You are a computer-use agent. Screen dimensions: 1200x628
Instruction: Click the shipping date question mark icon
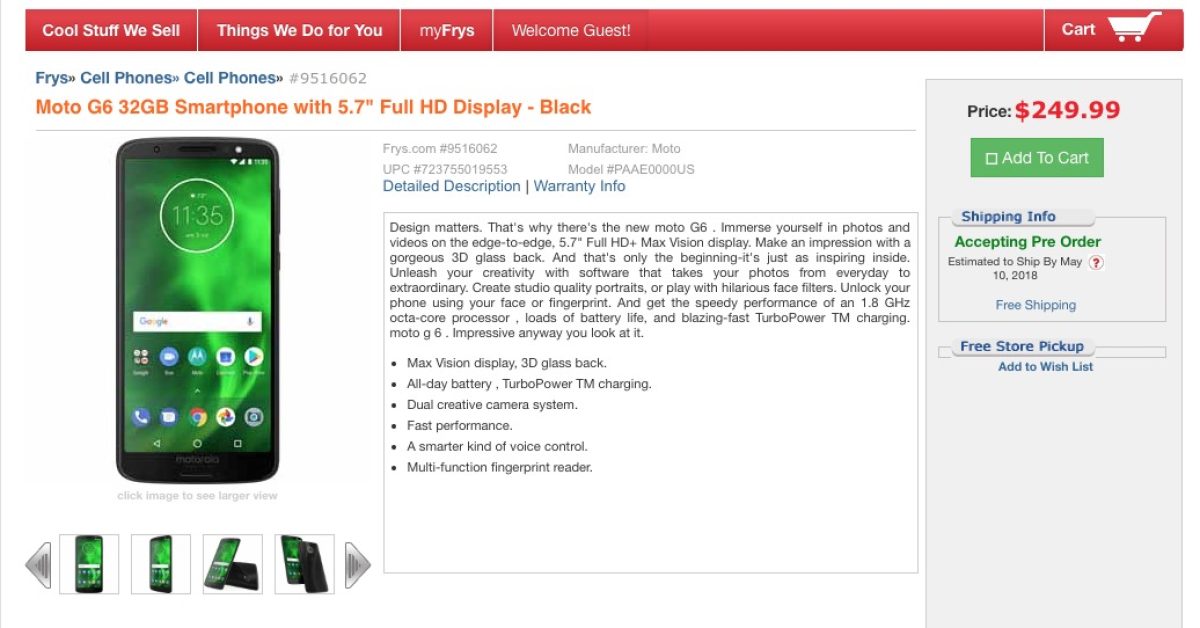[1096, 263]
